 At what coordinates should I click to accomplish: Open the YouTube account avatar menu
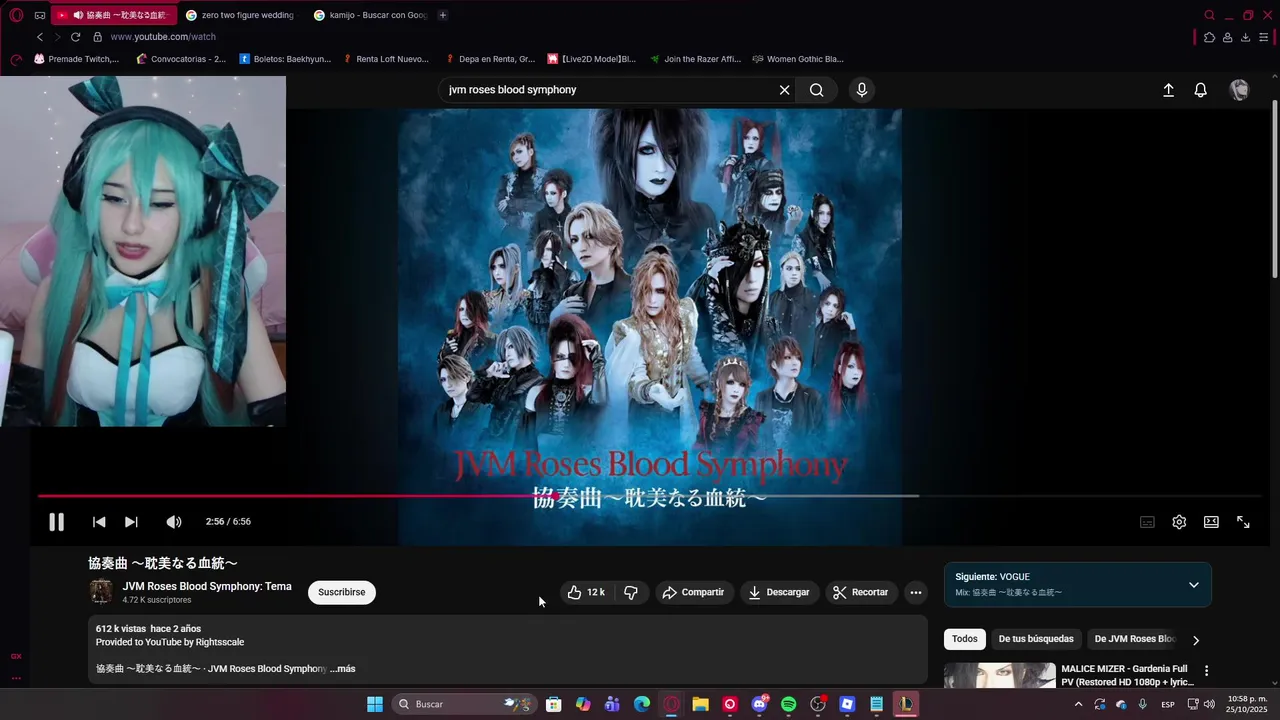pos(1239,90)
